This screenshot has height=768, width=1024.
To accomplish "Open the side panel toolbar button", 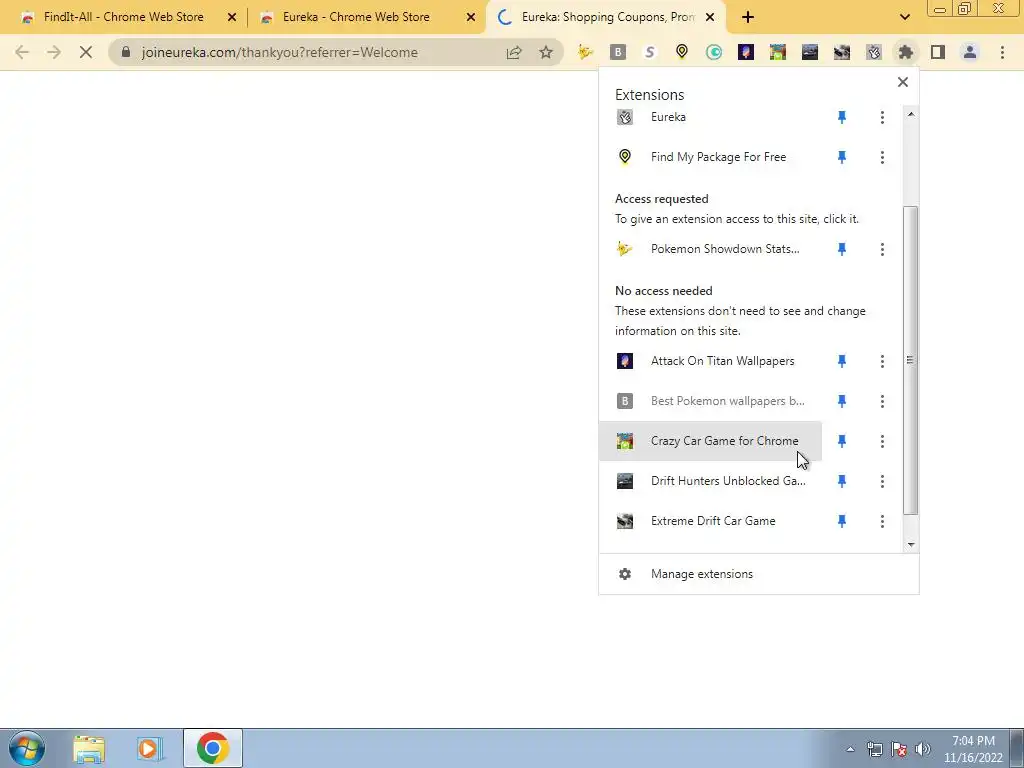I will (938, 52).
